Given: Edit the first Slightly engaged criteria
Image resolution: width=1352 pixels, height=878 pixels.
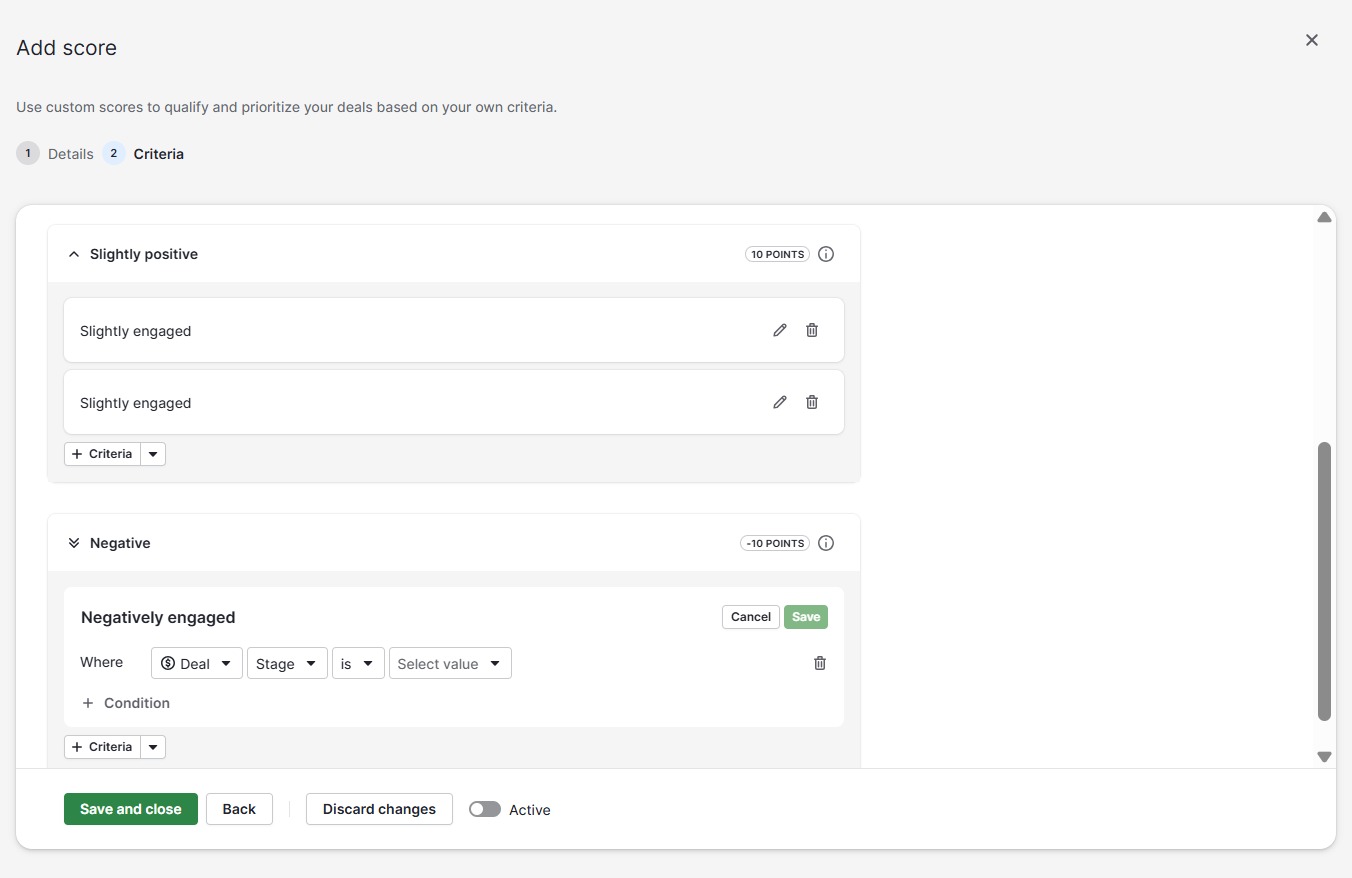Looking at the screenshot, I should [780, 330].
